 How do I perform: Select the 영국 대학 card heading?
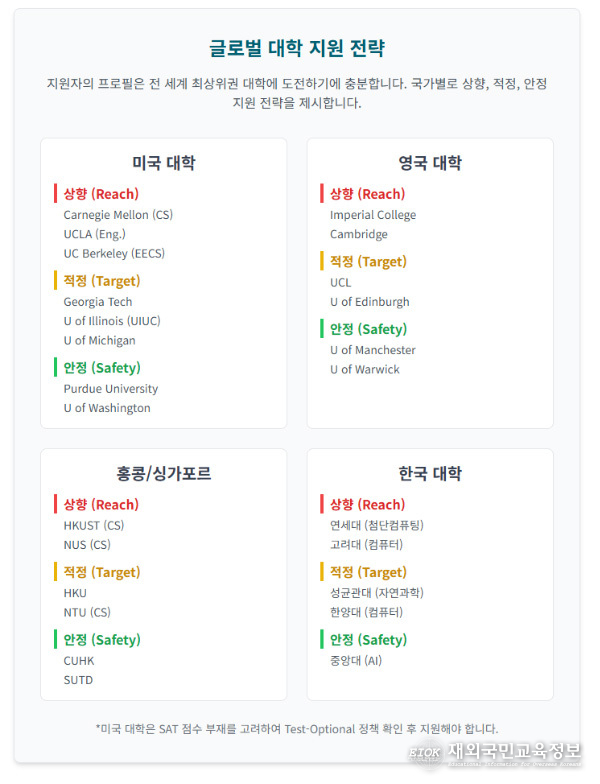pyautogui.click(x=430, y=162)
